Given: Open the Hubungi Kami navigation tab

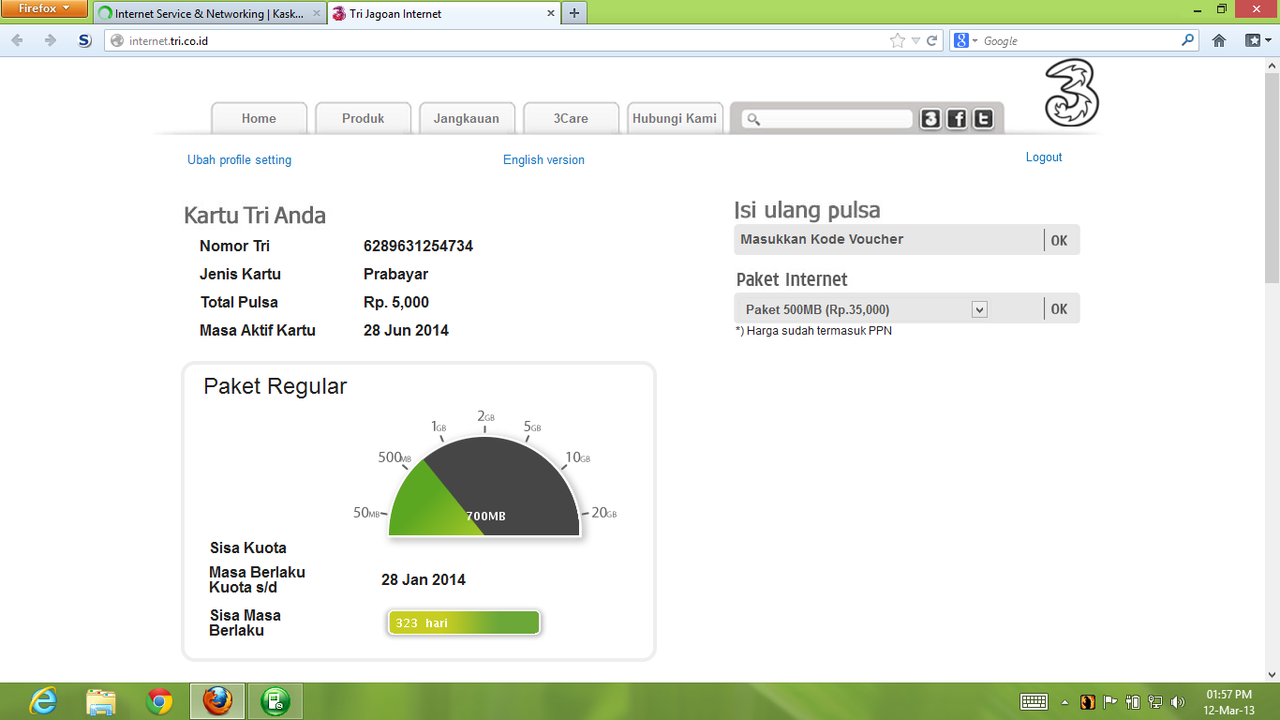Looking at the screenshot, I should coord(675,118).
